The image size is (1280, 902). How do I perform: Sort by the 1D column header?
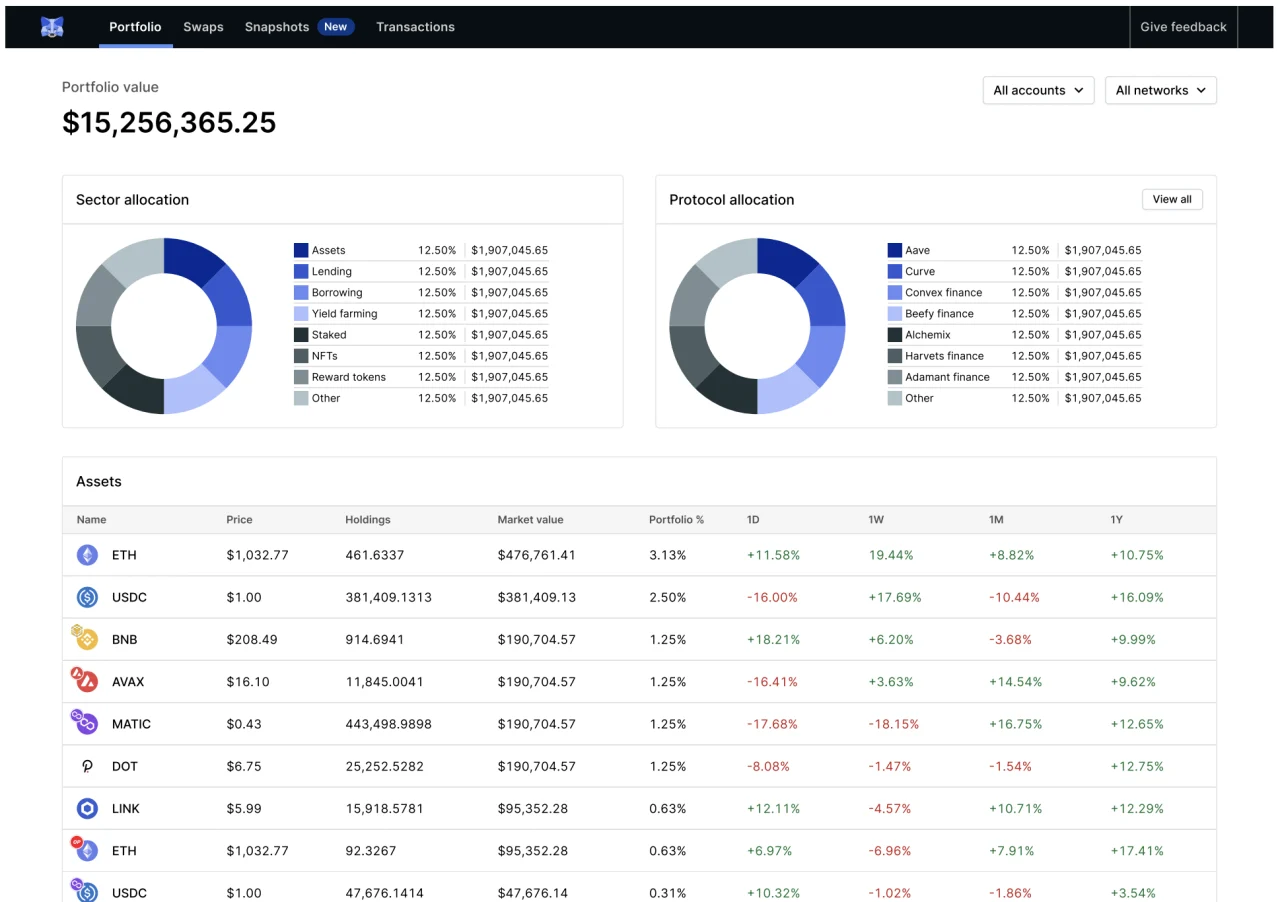point(753,520)
